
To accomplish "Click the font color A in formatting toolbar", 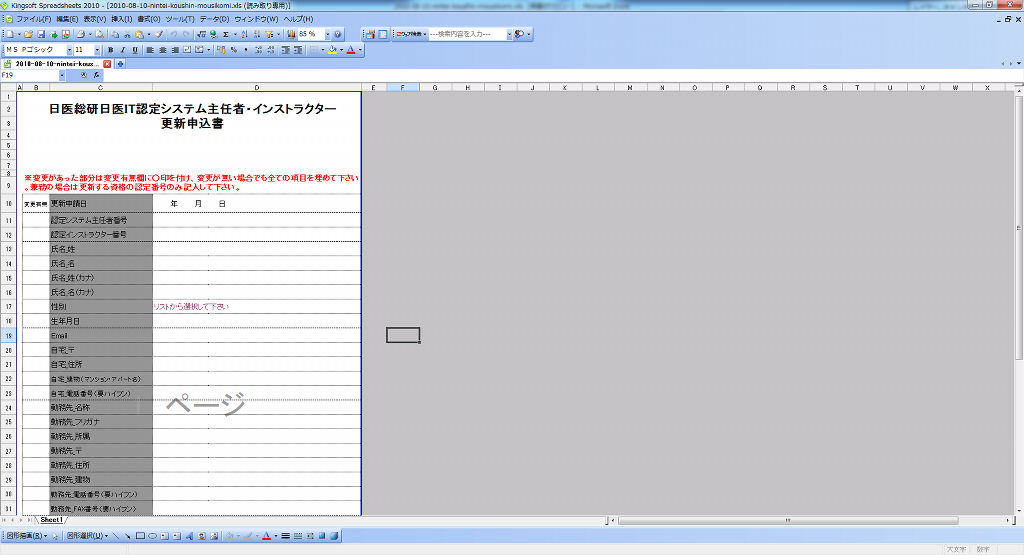I will [x=351, y=50].
